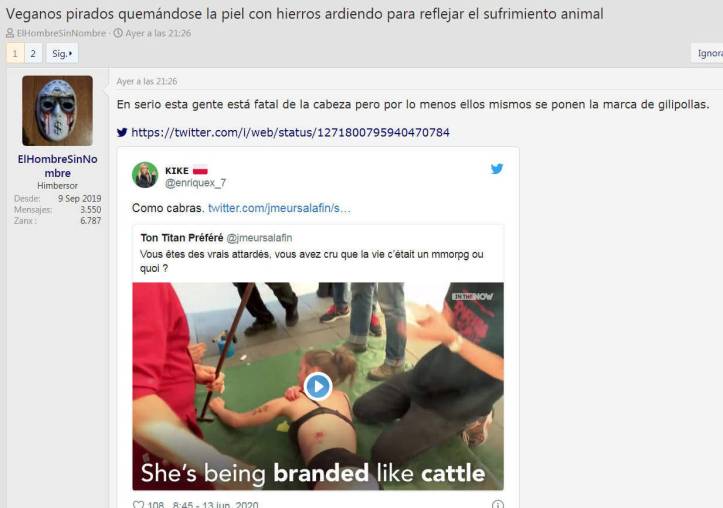Click the Ignorar button
The image size is (723, 508).
tap(707, 53)
